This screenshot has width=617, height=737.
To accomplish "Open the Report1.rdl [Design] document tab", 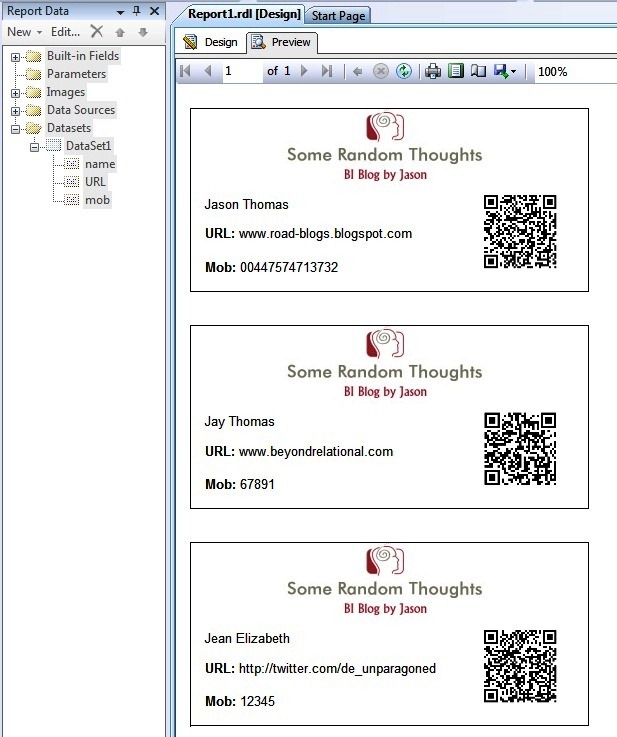I will click(x=243, y=14).
